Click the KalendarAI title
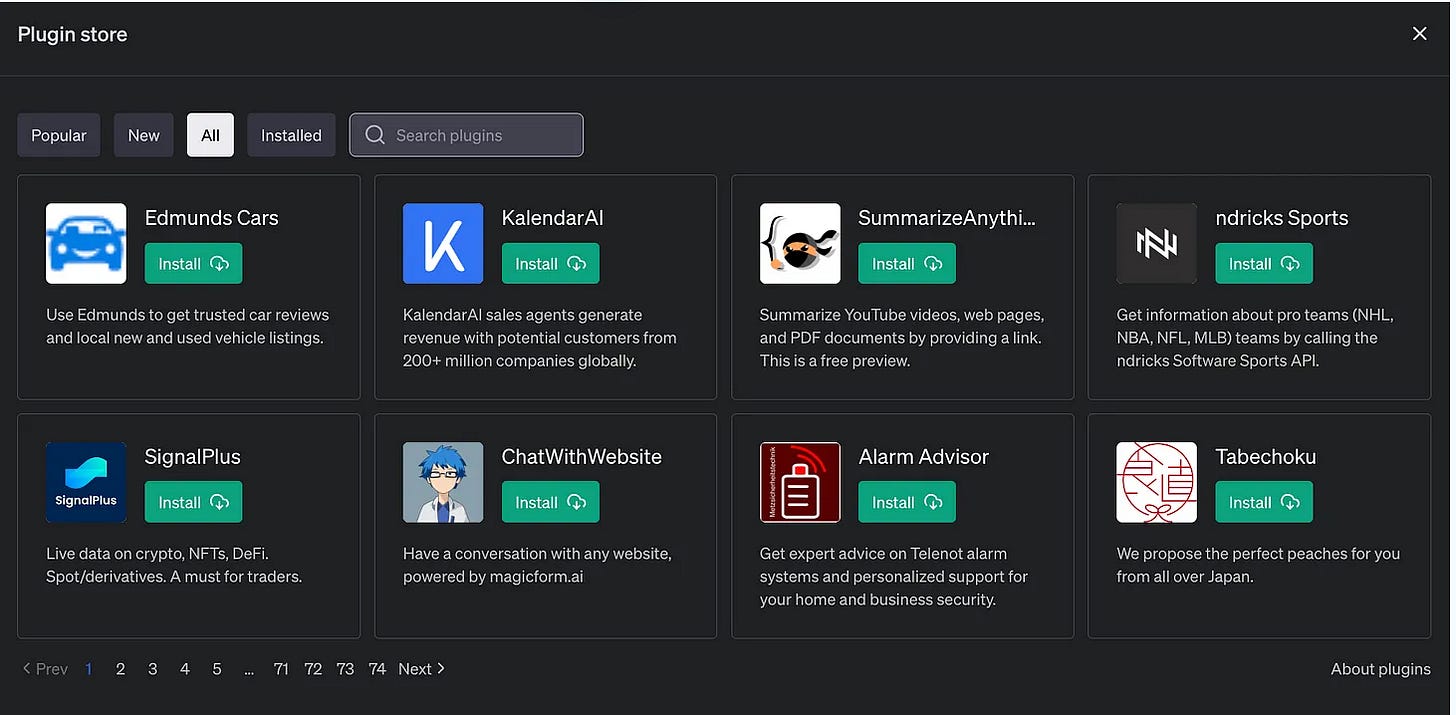1456x715 pixels. click(x=552, y=218)
